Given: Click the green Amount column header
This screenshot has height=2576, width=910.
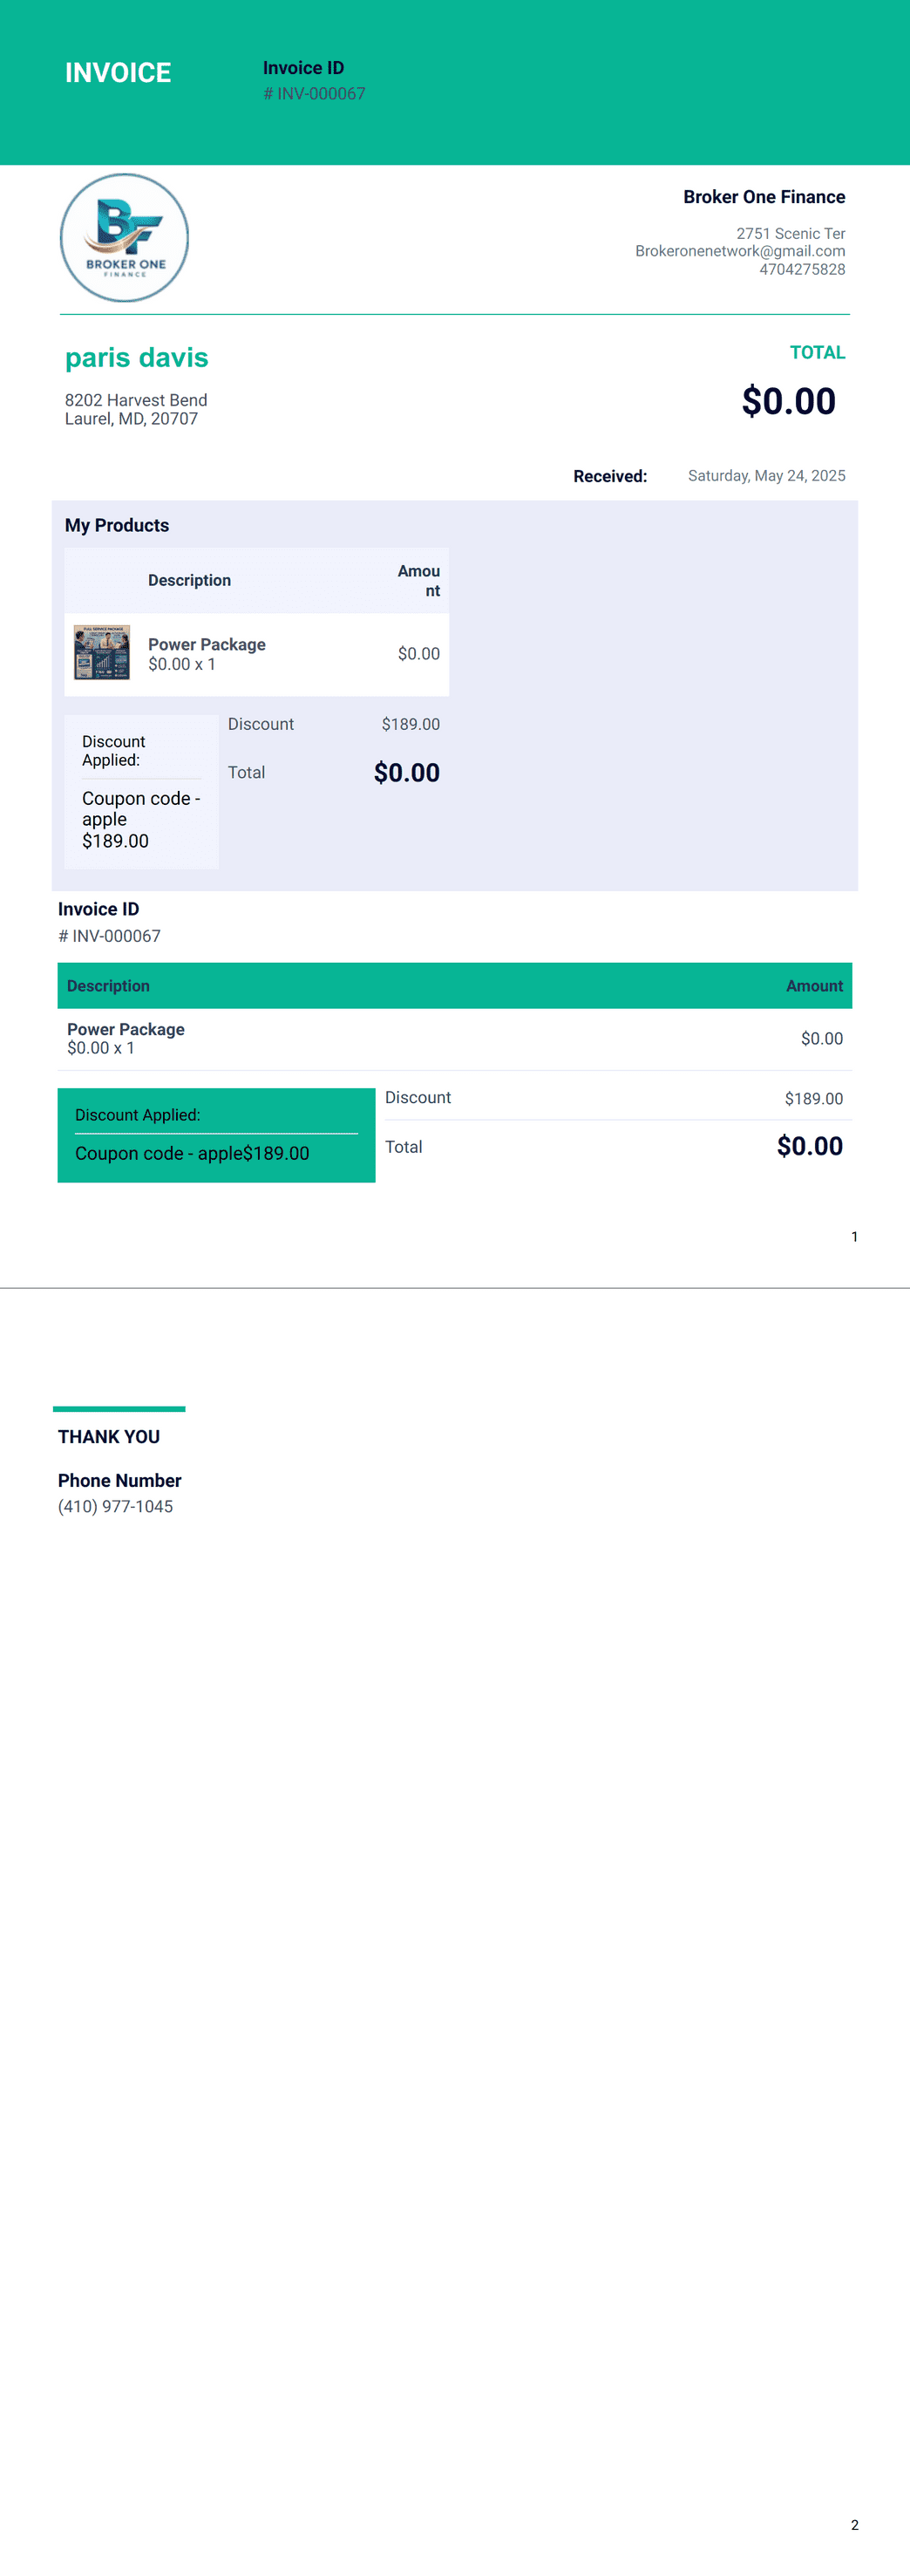Looking at the screenshot, I should 814,986.
